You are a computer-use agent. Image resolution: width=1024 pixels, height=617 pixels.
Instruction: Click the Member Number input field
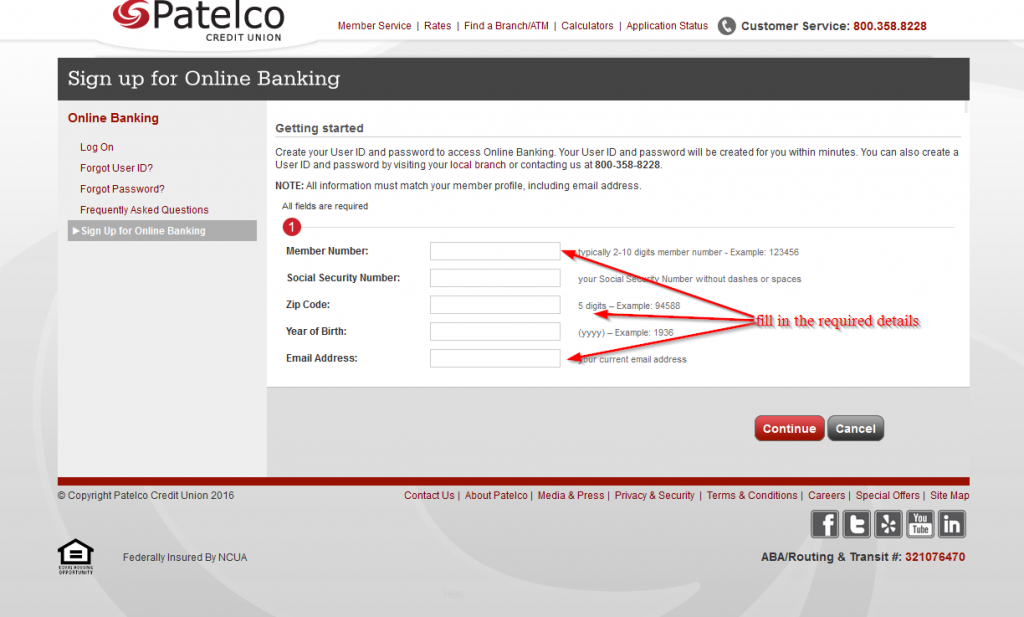pos(495,251)
